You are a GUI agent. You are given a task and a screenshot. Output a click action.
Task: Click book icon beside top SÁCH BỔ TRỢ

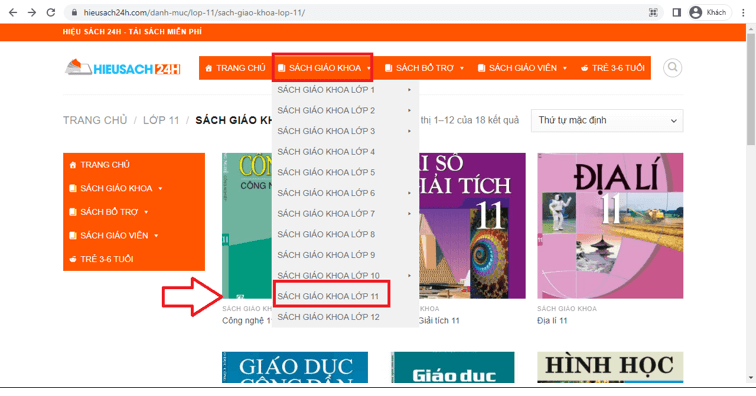[388, 68]
